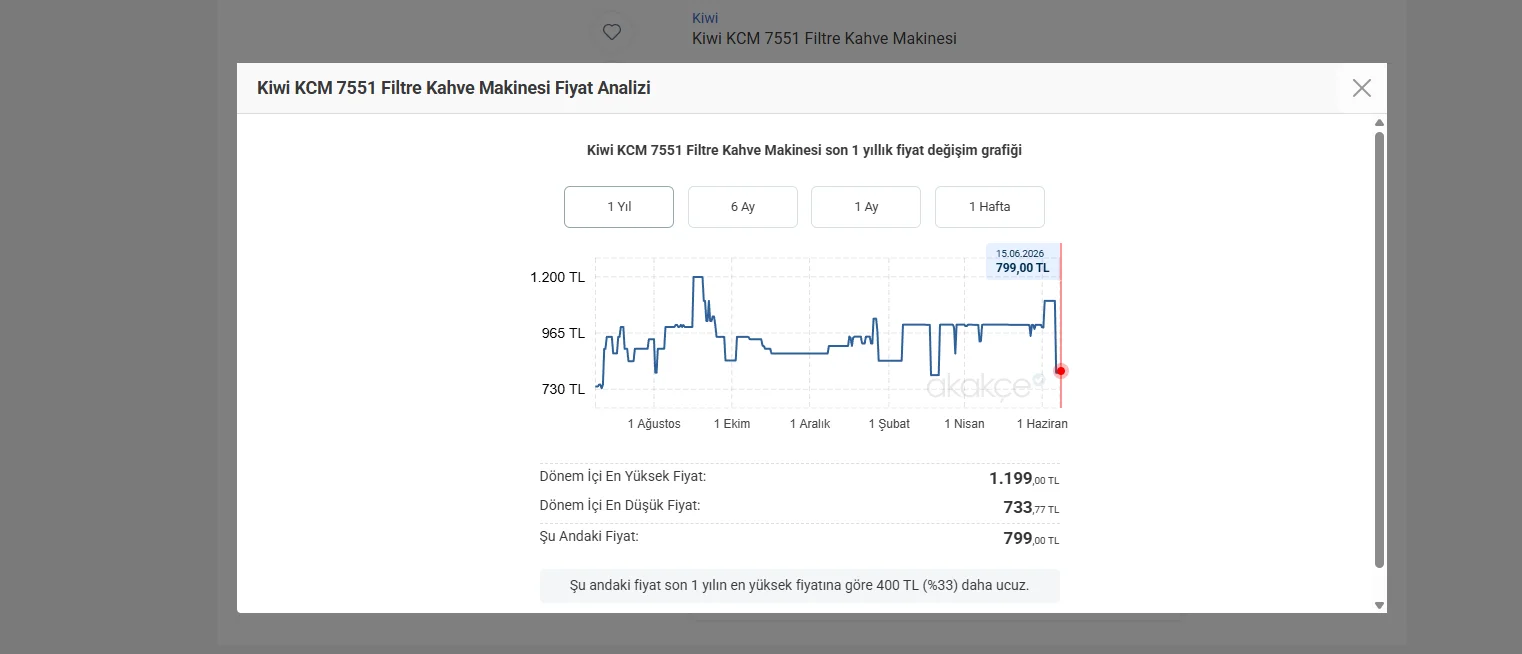This screenshot has height=654, width=1522.
Task: Click the modal's vertical scrollbar thumb
Action: pyautogui.click(x=1379, y=350)
